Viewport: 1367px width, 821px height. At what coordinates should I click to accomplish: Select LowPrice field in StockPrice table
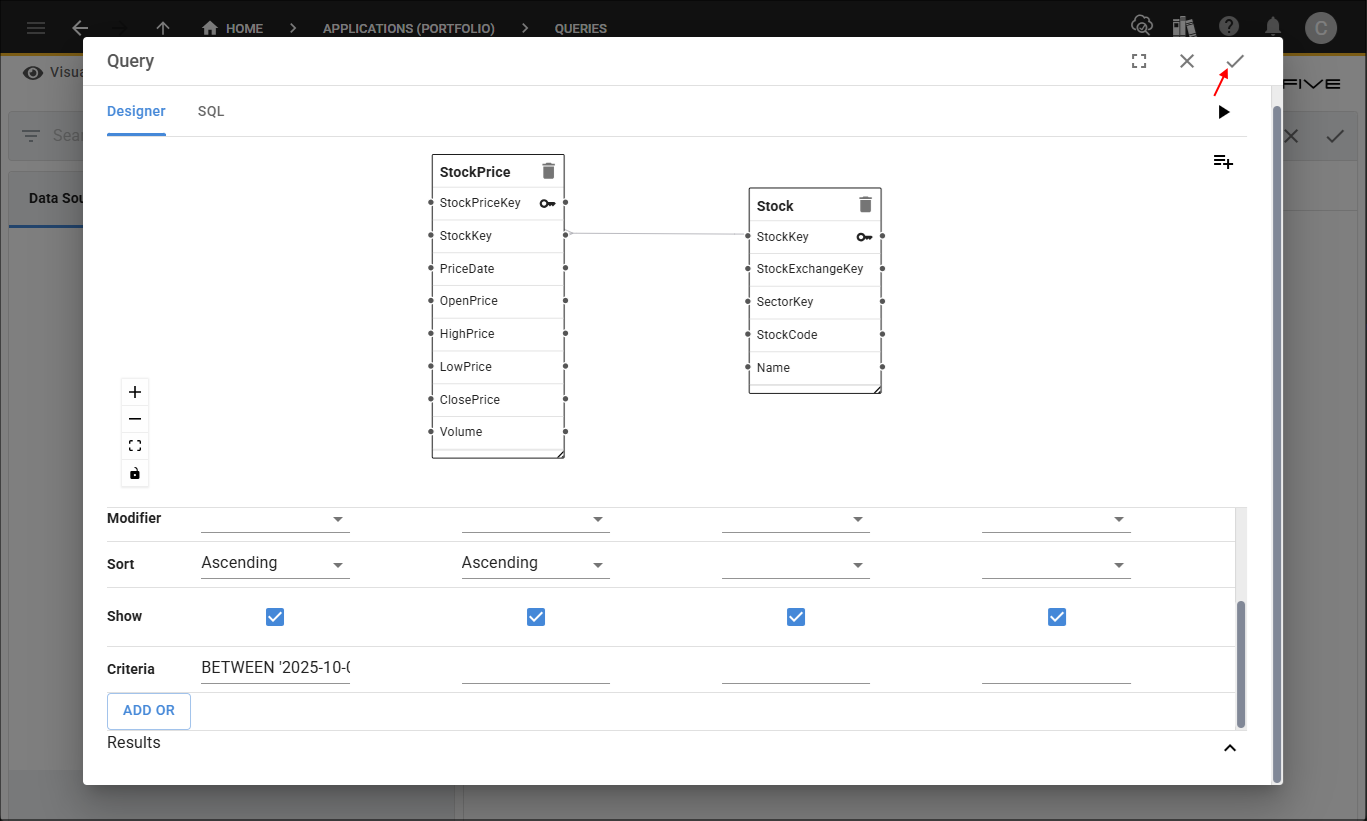pos(498,367)
